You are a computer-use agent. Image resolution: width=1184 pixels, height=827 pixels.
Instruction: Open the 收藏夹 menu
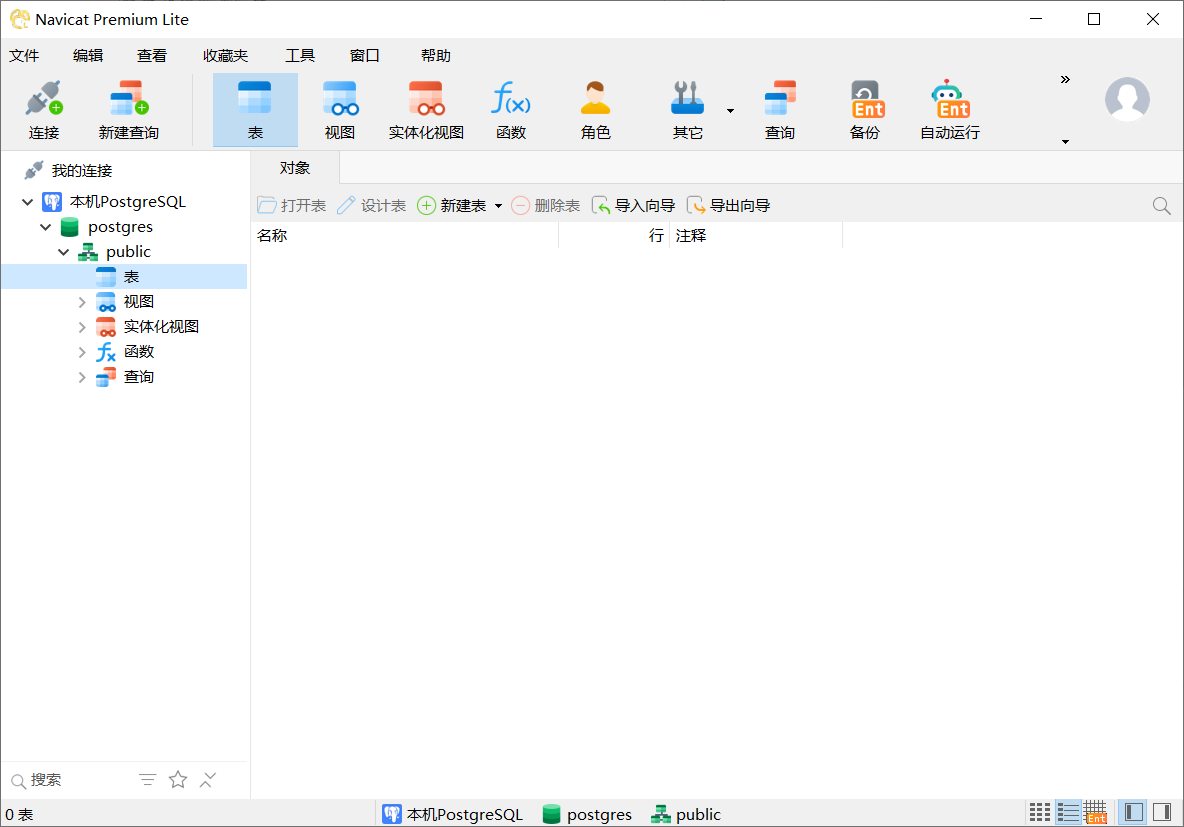click(x=225, y=55)
